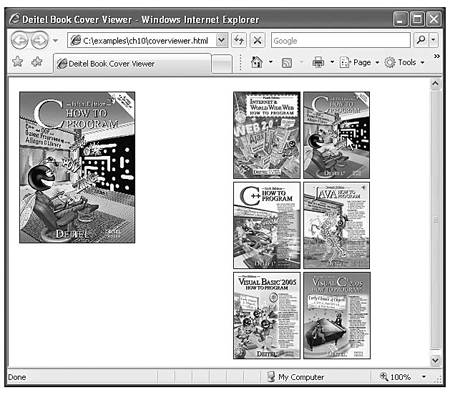Maximize the Internet Explorer window

coord(417,19)
